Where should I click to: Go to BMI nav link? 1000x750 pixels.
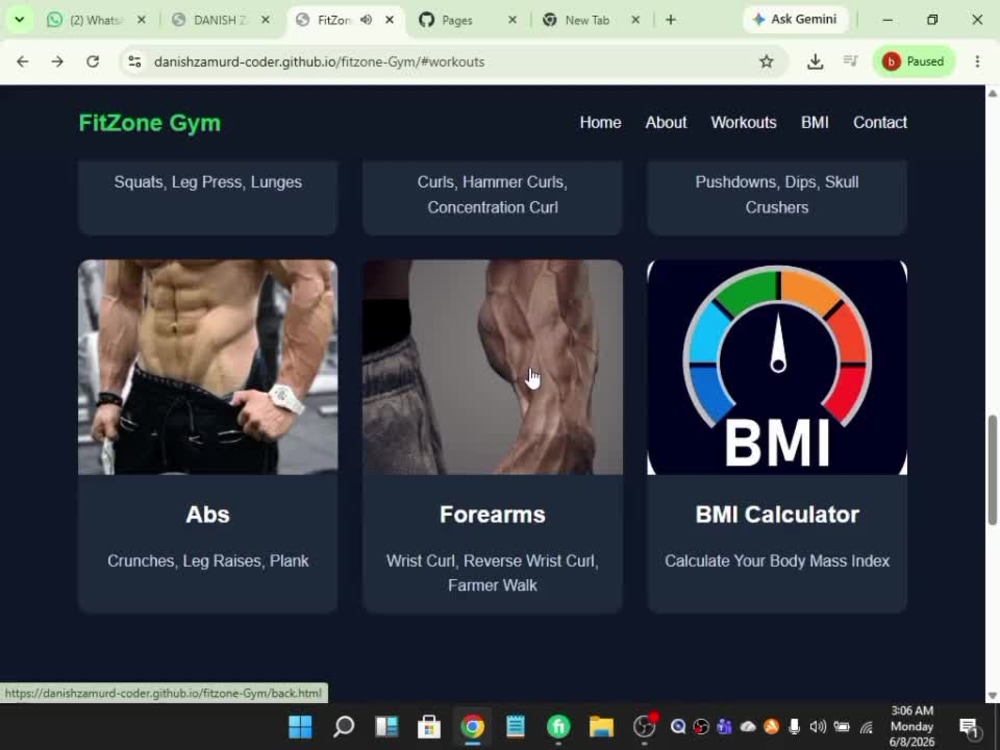tap(814, 122)
